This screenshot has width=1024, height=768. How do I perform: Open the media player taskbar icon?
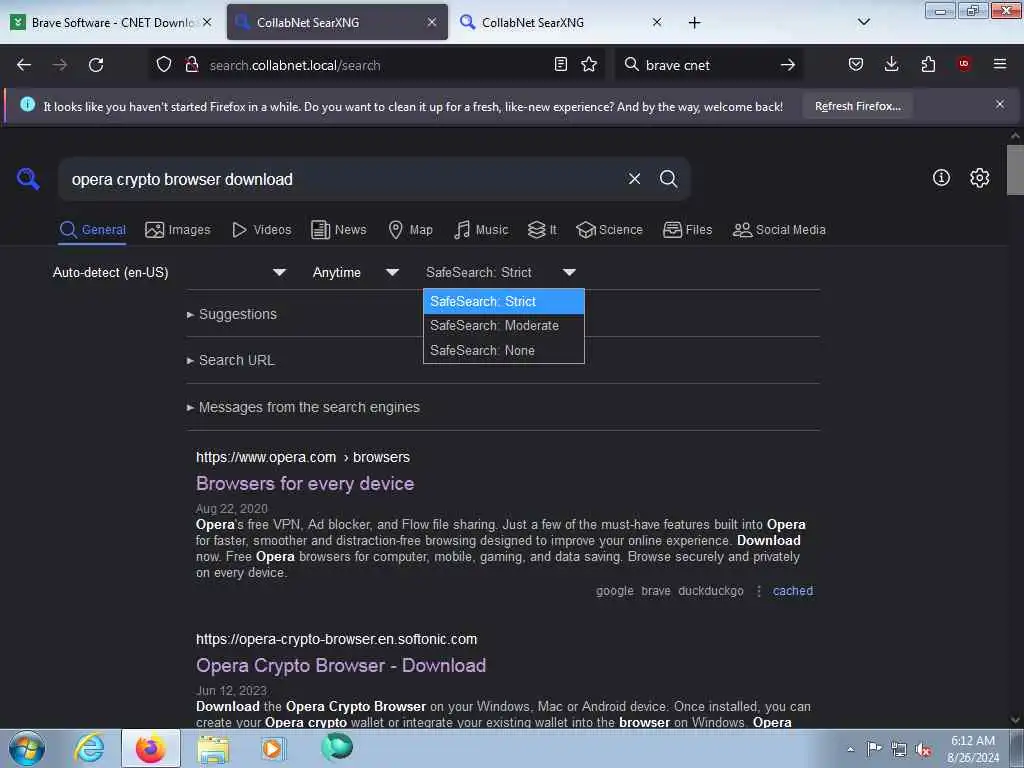(x=272, y=748)
